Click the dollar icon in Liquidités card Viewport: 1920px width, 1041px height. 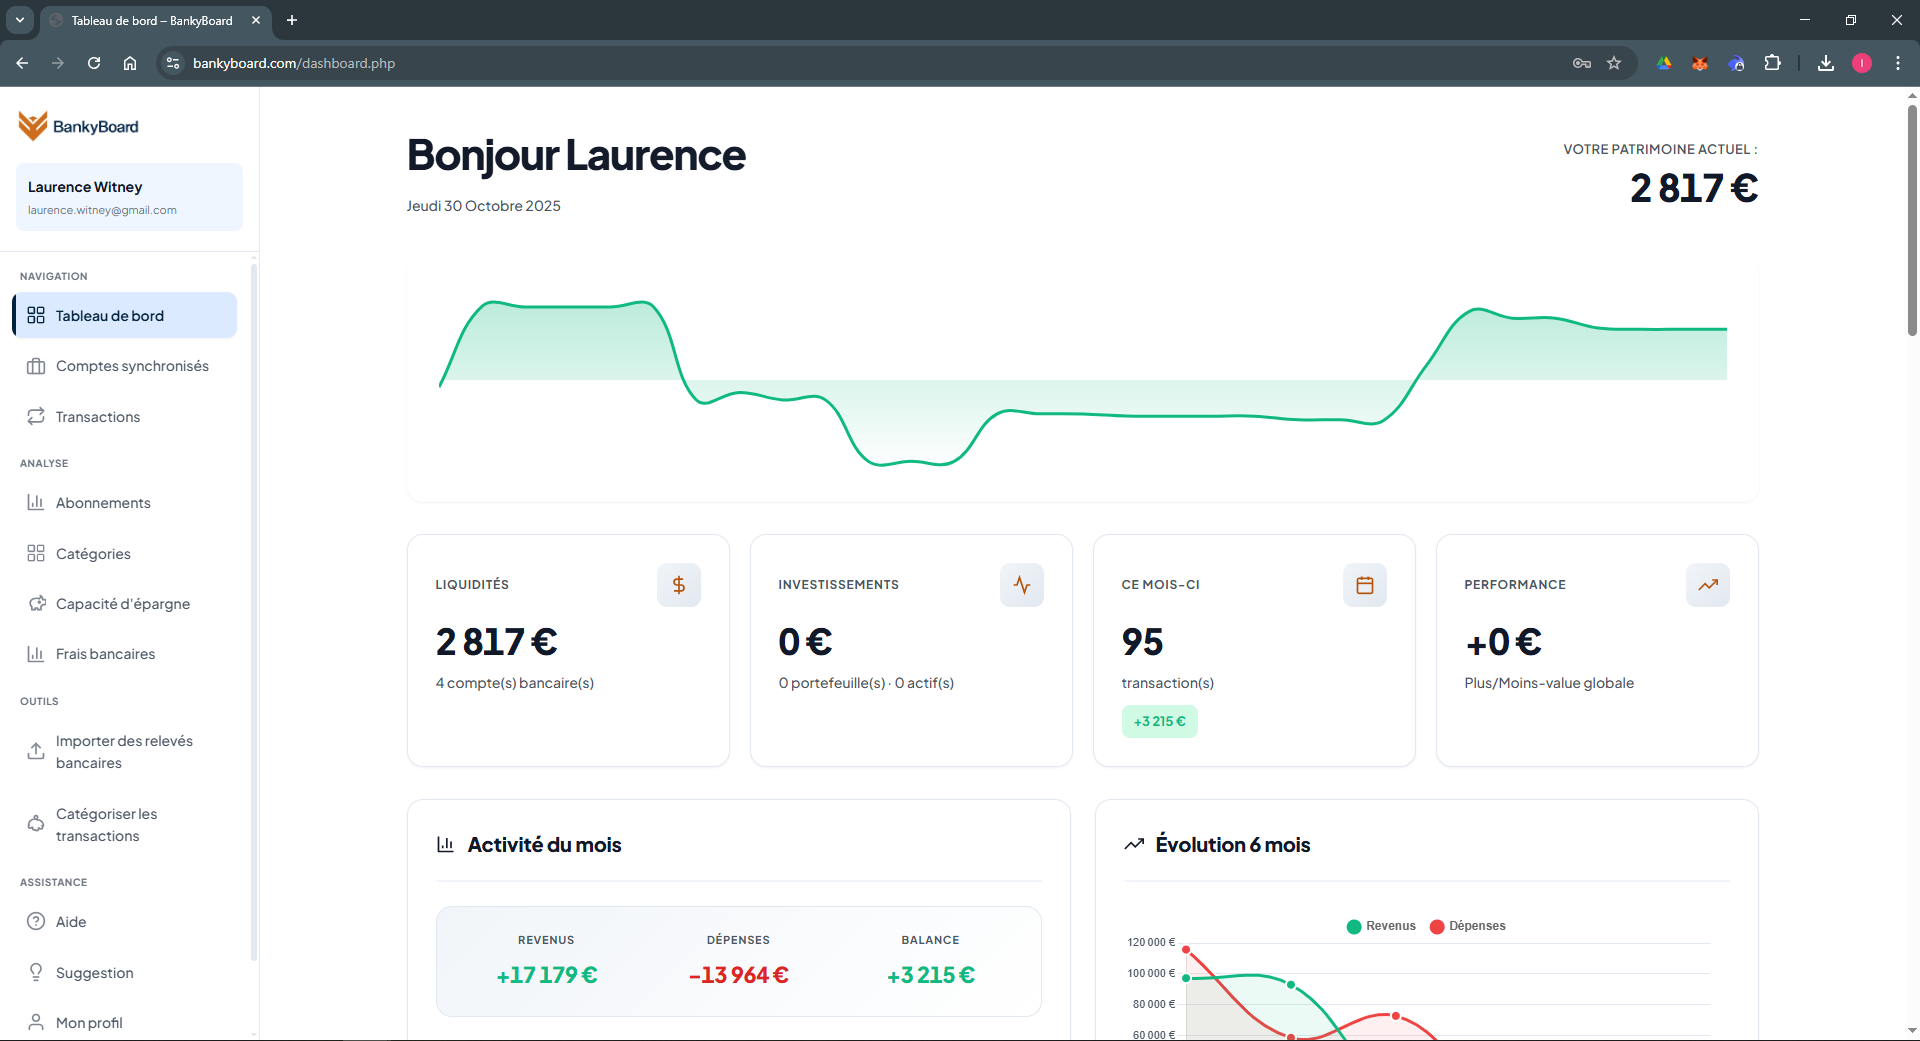click(x=678, y=585)
